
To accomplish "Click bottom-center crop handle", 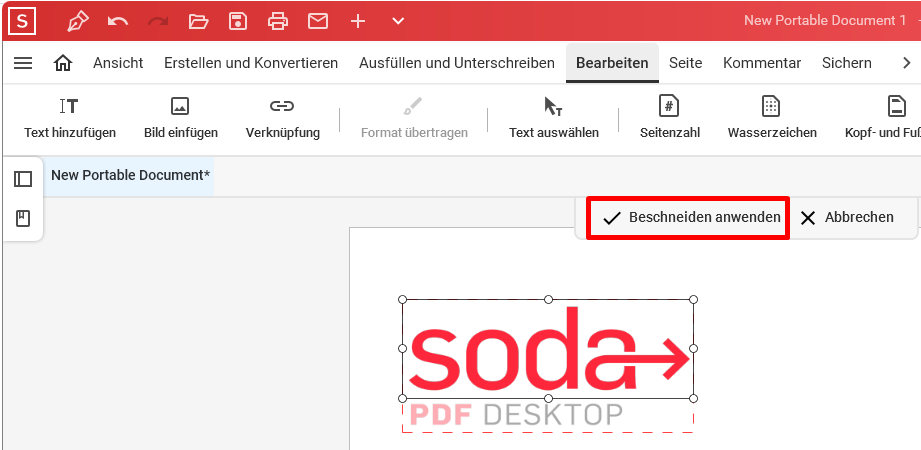I will (x=548, y=398).
